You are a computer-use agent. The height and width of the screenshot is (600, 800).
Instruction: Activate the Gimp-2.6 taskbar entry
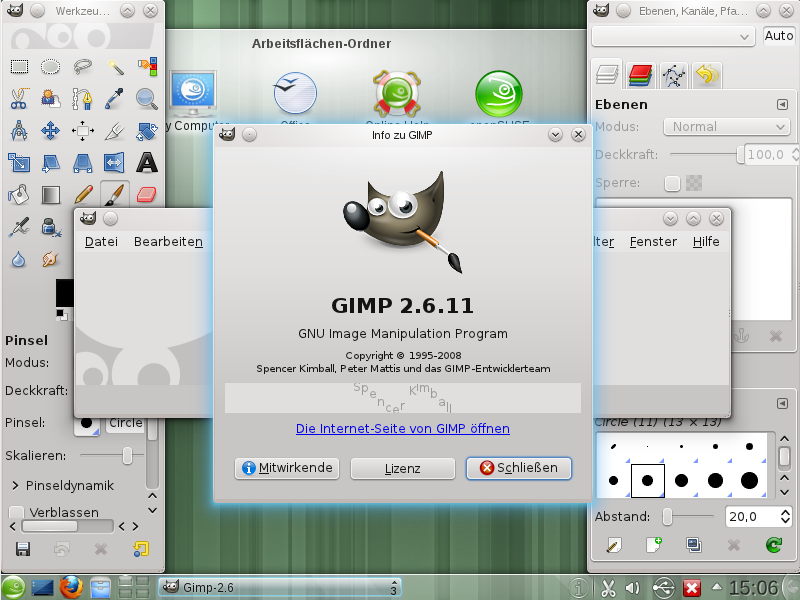coord(280,588)
